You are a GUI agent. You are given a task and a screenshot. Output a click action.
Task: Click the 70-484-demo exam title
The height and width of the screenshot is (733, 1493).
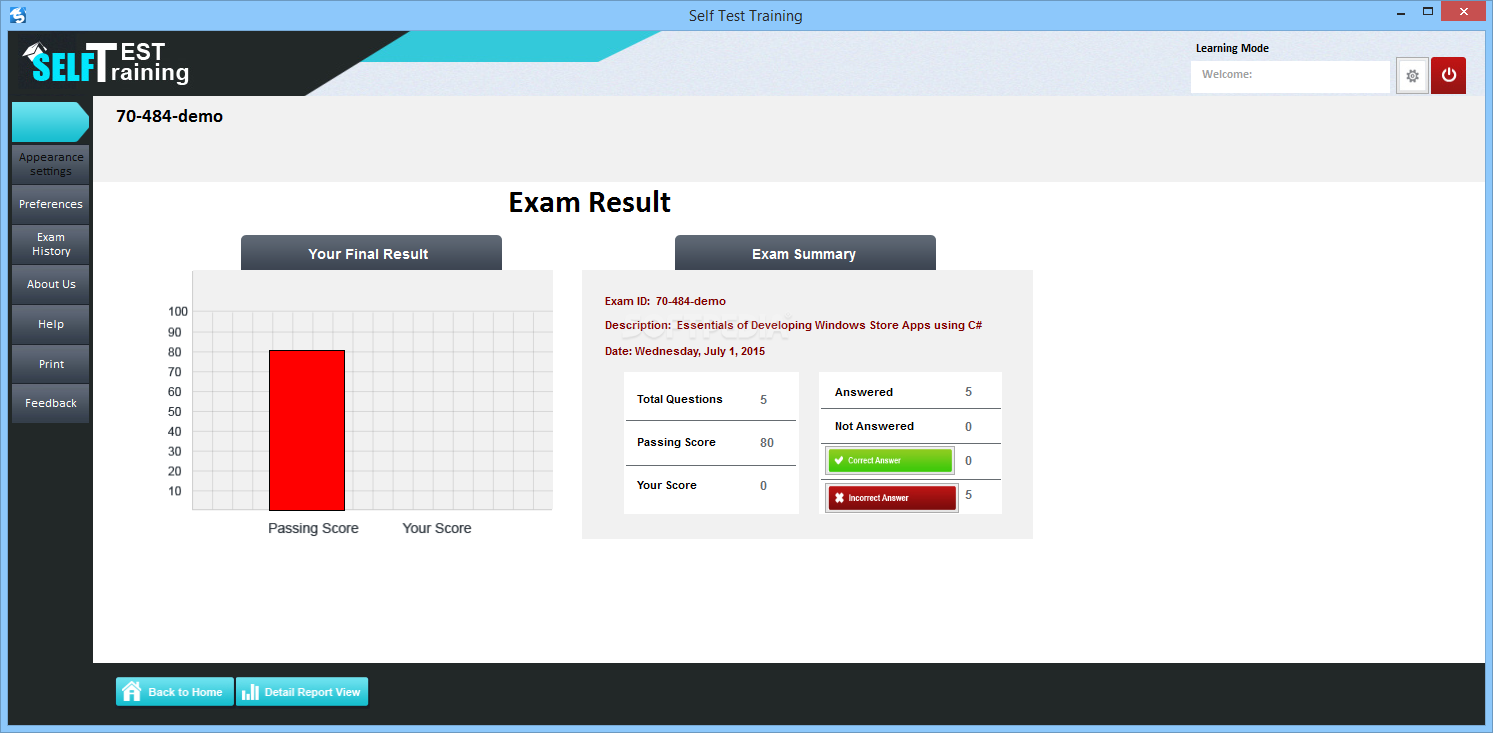[x=169, y=116]
